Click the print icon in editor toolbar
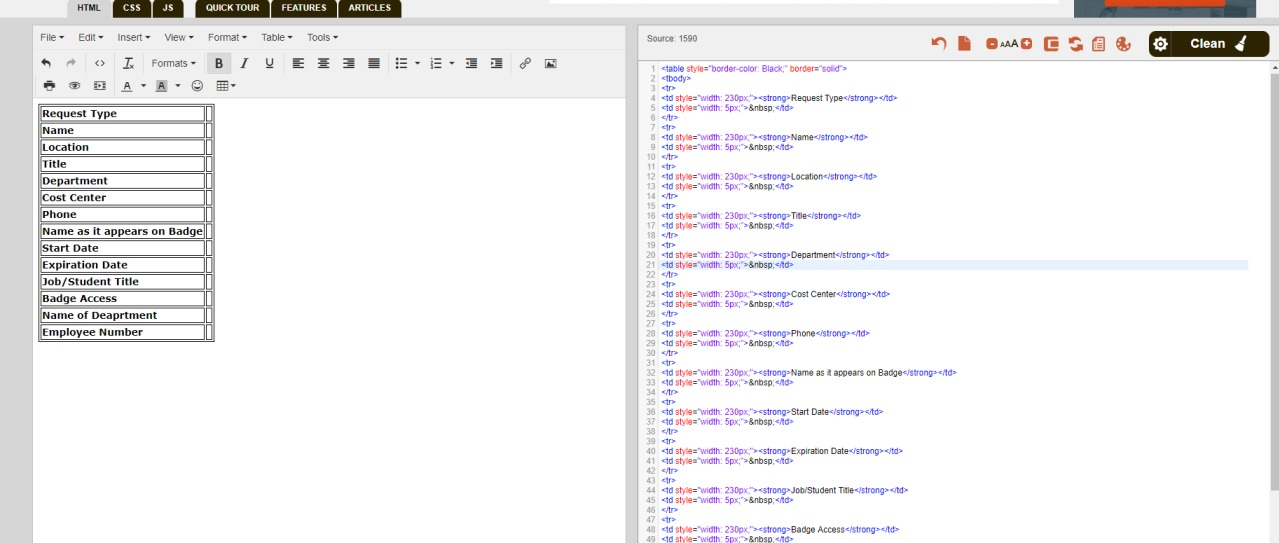 tap(49, 86)
